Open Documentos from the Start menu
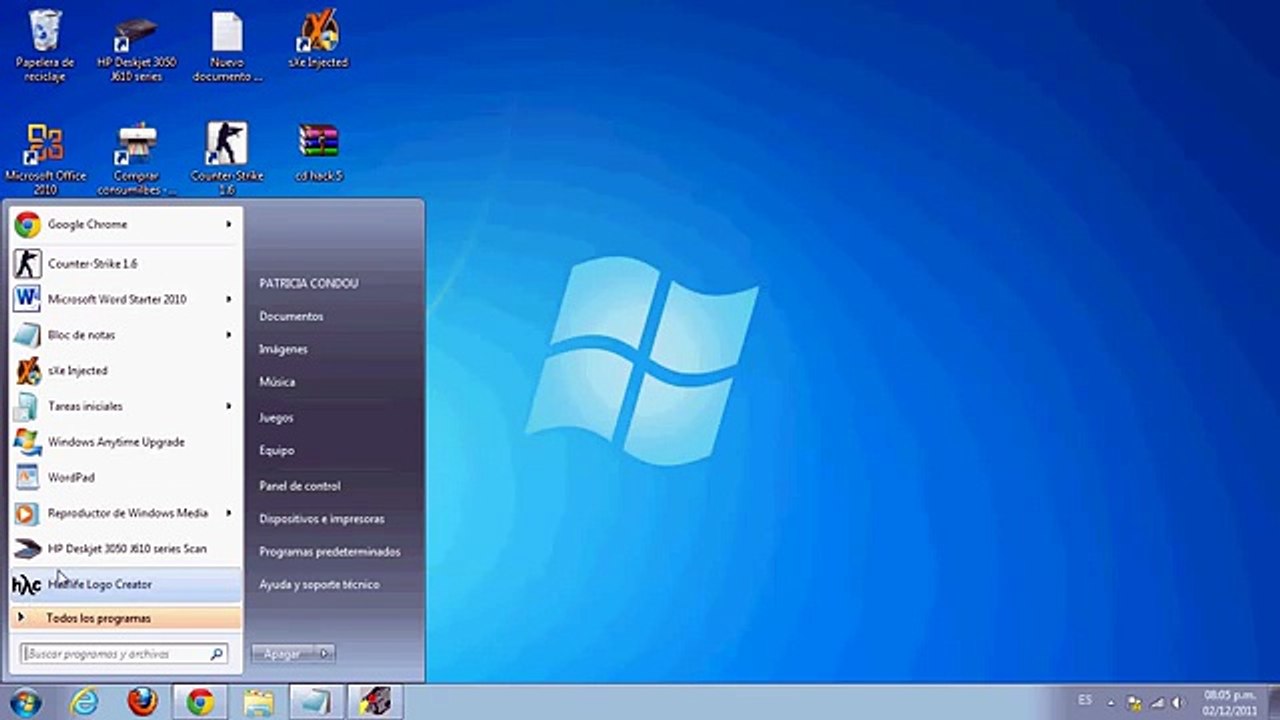This screenshot has height=720, width=1280. click(291, 317)
